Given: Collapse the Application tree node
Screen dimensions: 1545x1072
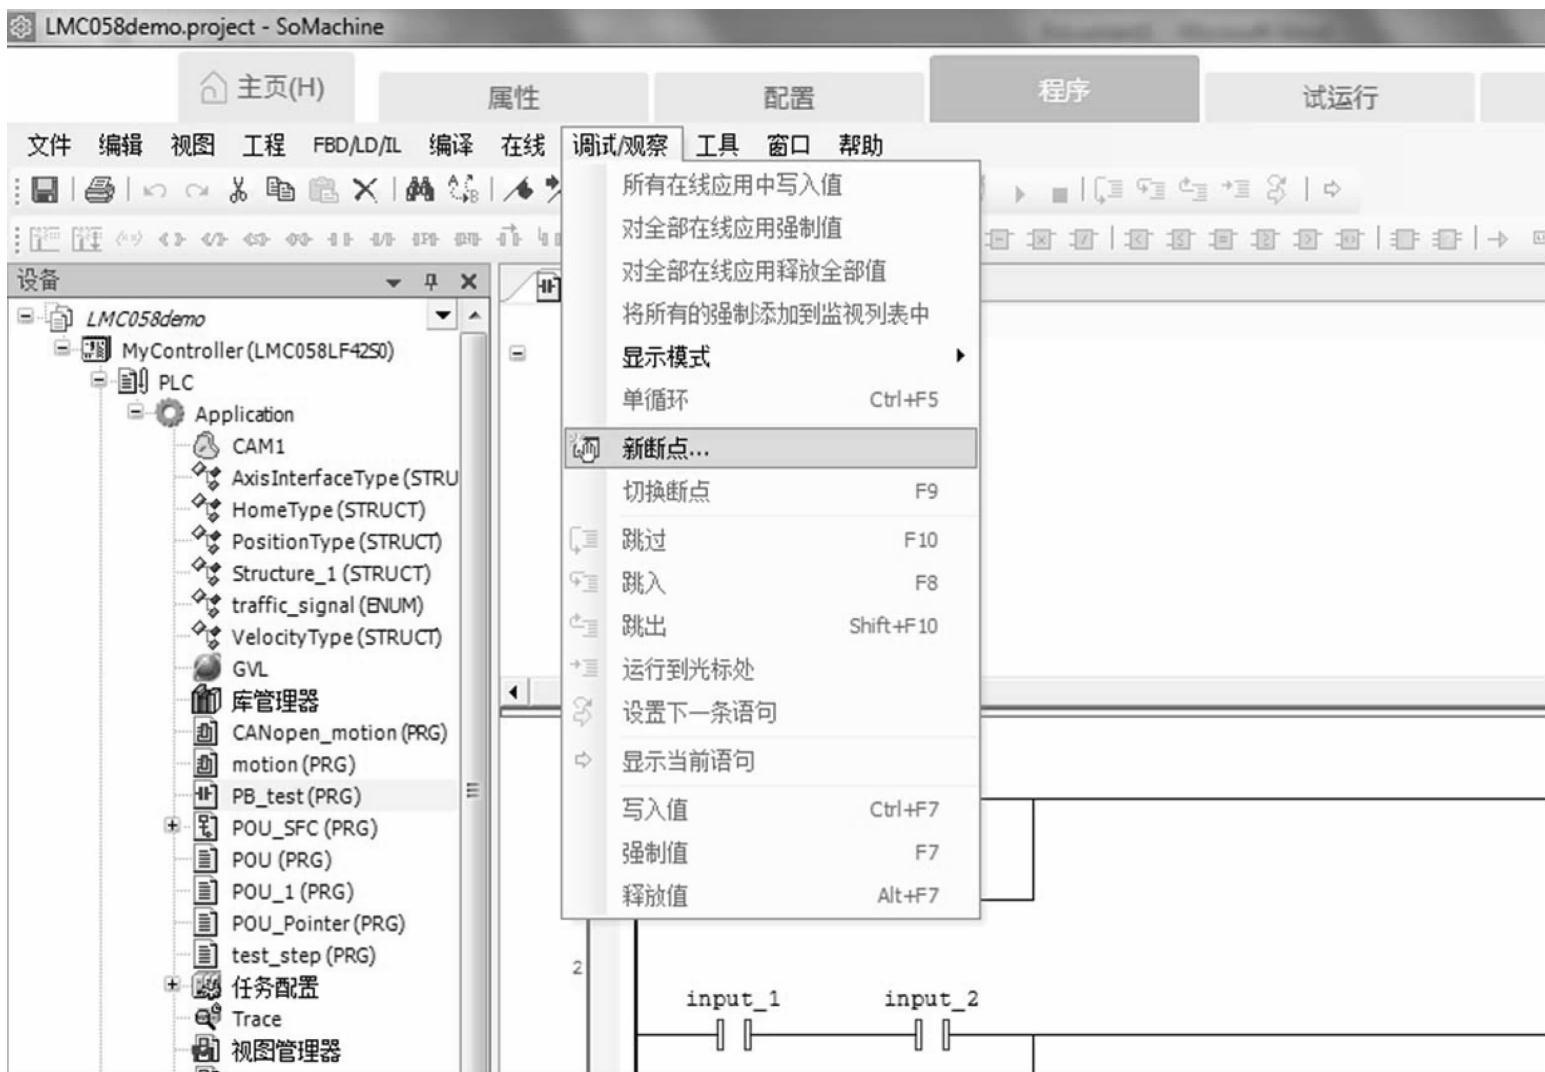Looking at the screenshot, I should tap(135, 413).
